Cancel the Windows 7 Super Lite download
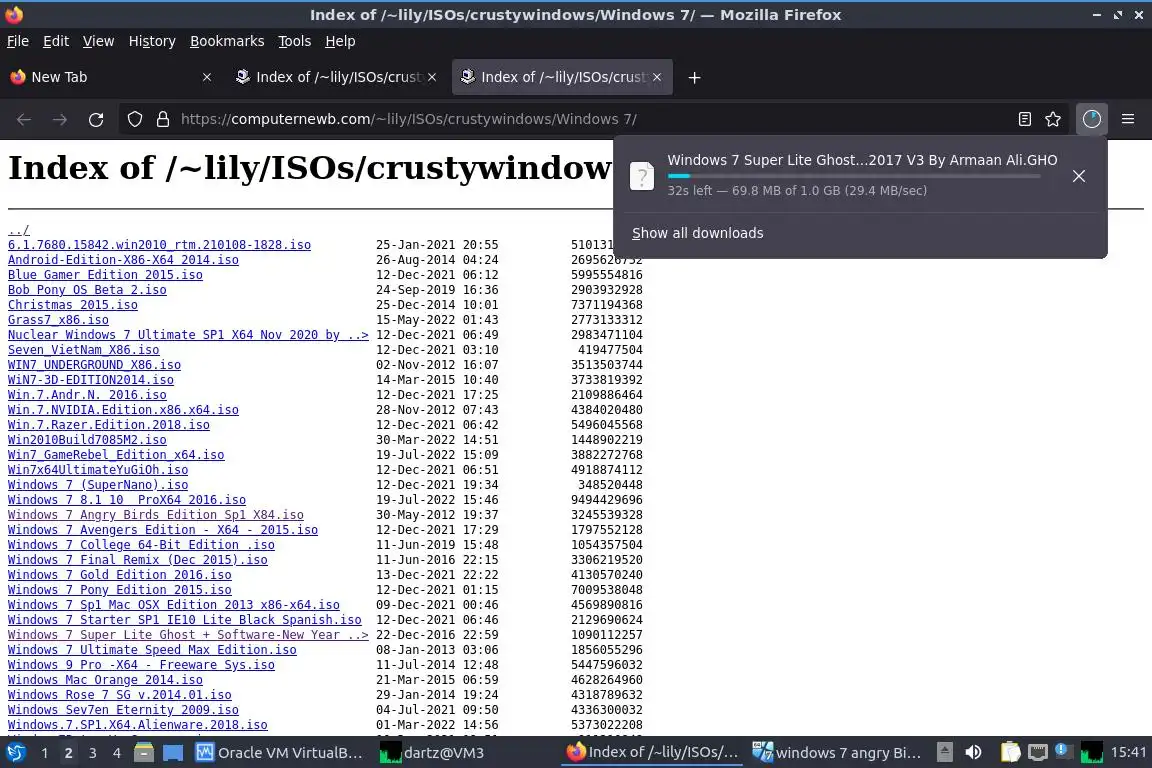 (x=1079, y=176)
